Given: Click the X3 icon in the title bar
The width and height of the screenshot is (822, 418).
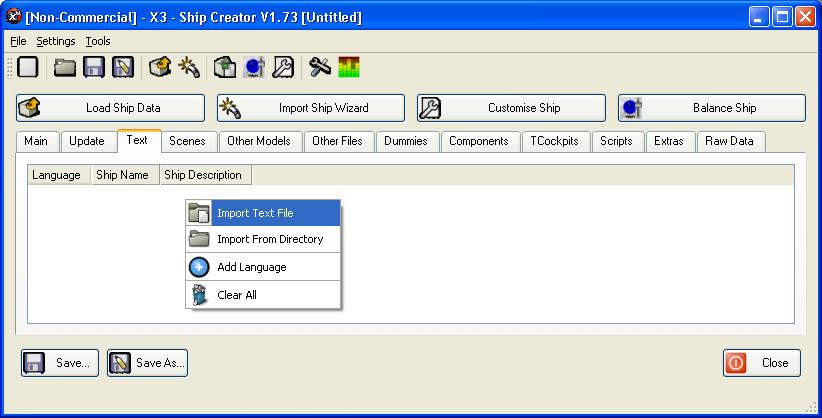Looking at the screenshot, I should pos(14,17).
